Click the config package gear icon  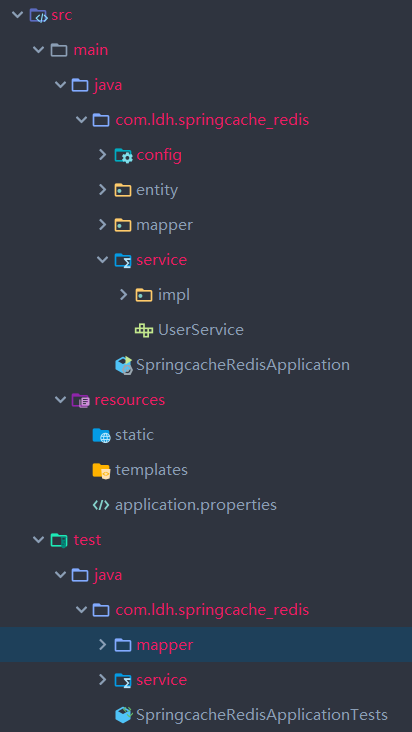click(x=124, y=155)
